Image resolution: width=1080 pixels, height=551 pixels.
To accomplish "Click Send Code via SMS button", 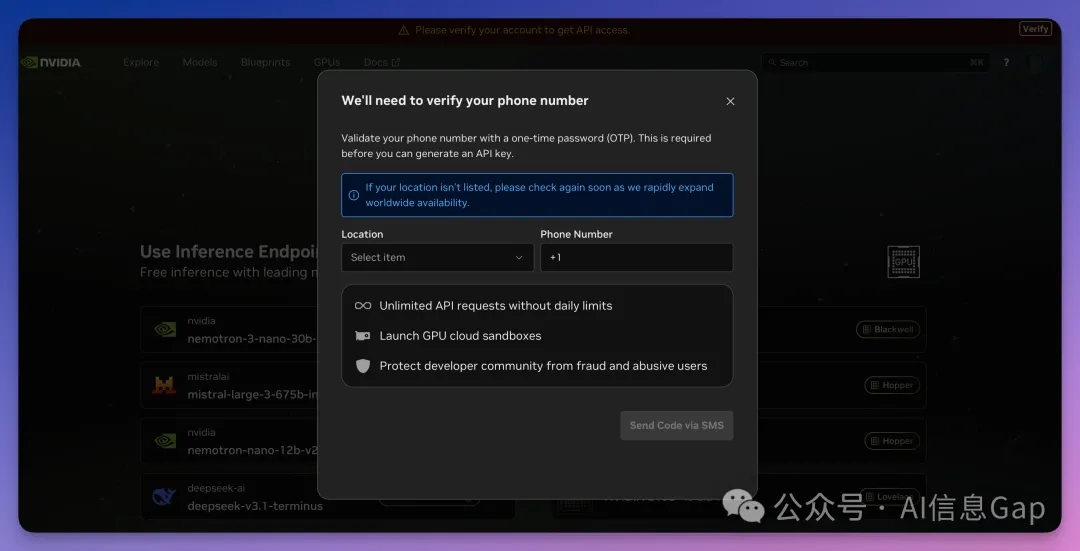I will pyautogui.click(x=676, y=426).
